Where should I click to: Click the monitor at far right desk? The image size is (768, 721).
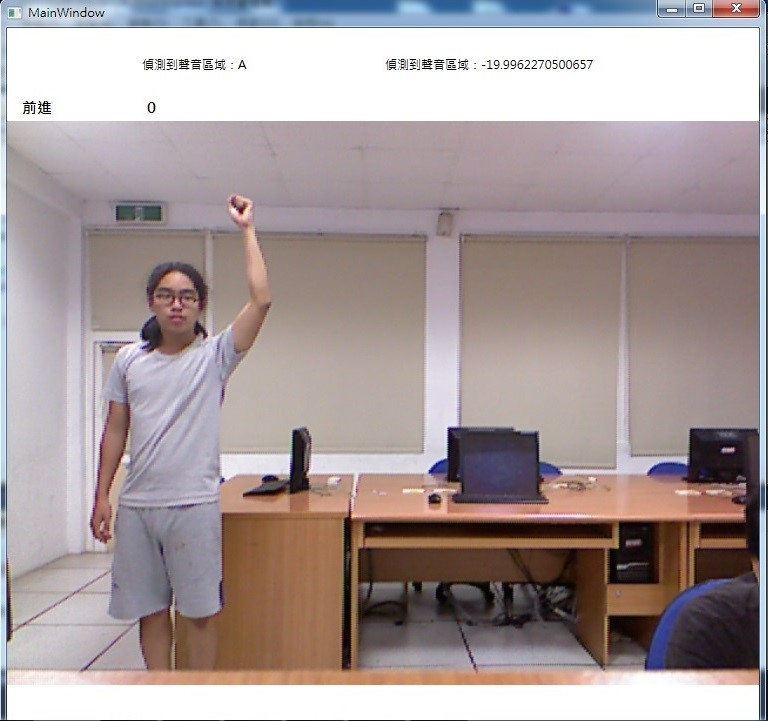[x=720, y=454]
